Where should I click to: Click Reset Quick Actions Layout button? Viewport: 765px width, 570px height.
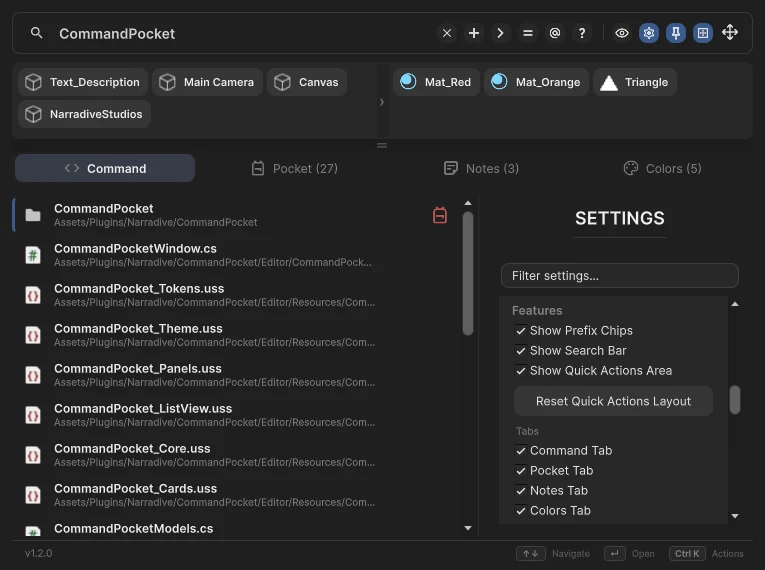(x=613, y=401)
